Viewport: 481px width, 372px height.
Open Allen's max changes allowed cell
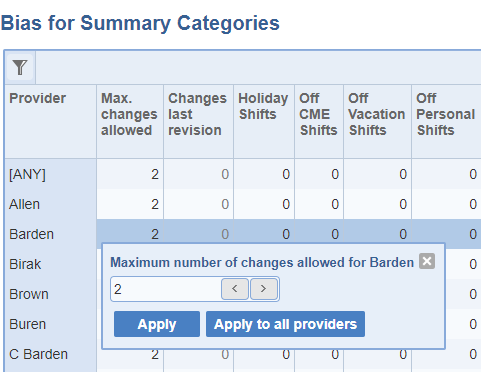(x=130, y=204)
